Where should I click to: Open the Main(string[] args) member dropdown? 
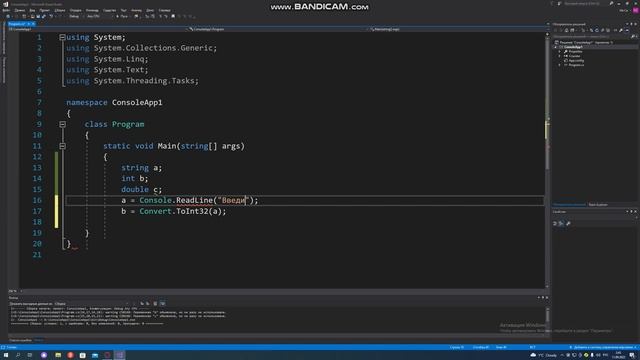click(x=457, y=29)
